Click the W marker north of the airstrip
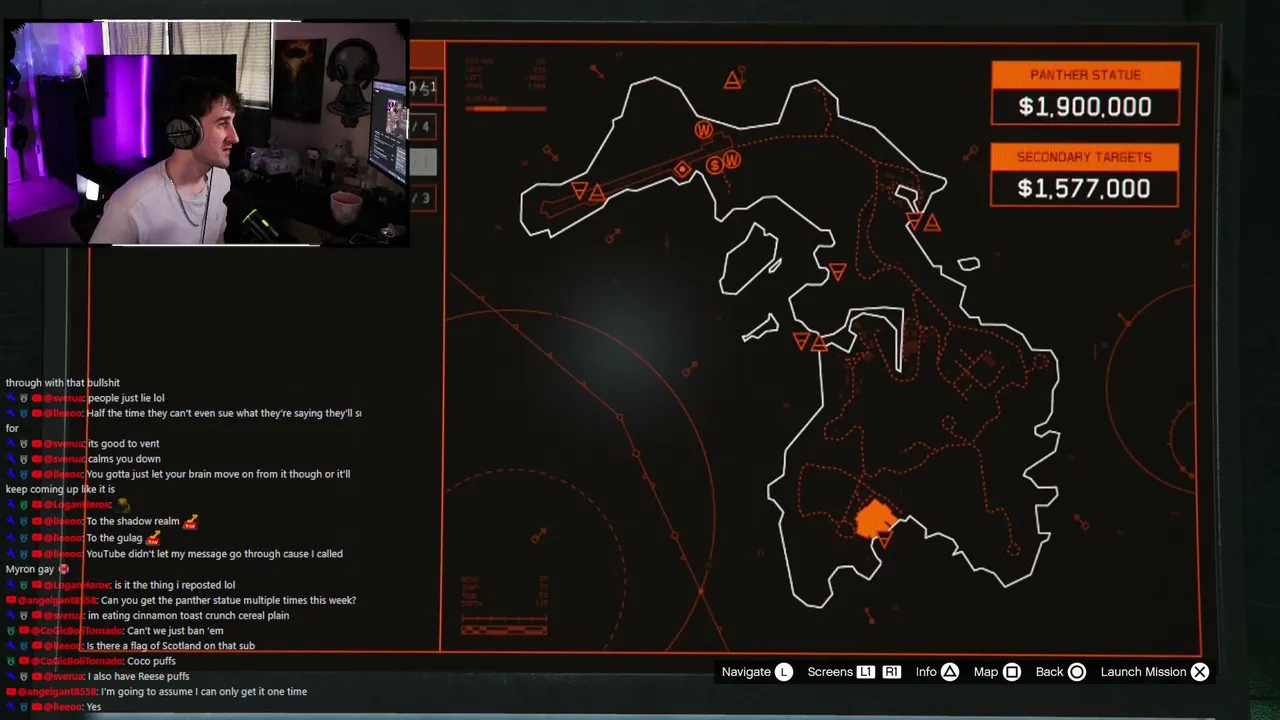The image size is (1280, 720). (703, 130)
